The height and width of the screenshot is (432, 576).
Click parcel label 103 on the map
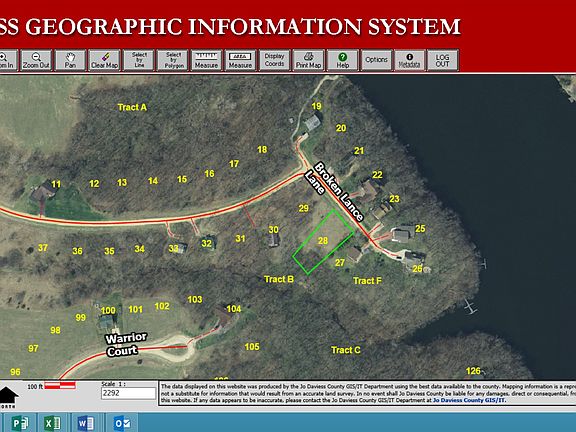195,299
